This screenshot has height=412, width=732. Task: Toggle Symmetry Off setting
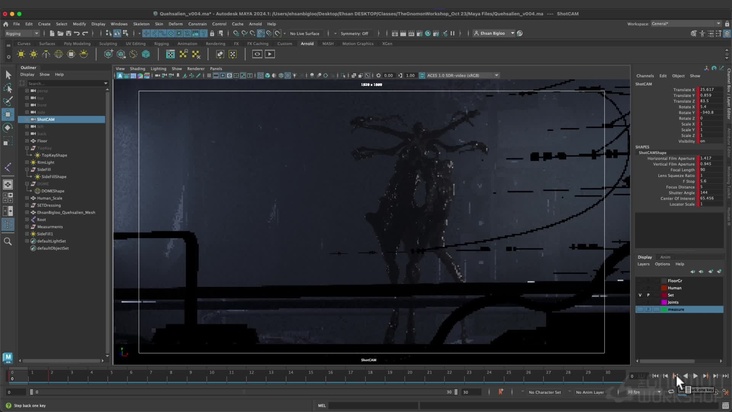pyautogui.click(x=354, y=33)
